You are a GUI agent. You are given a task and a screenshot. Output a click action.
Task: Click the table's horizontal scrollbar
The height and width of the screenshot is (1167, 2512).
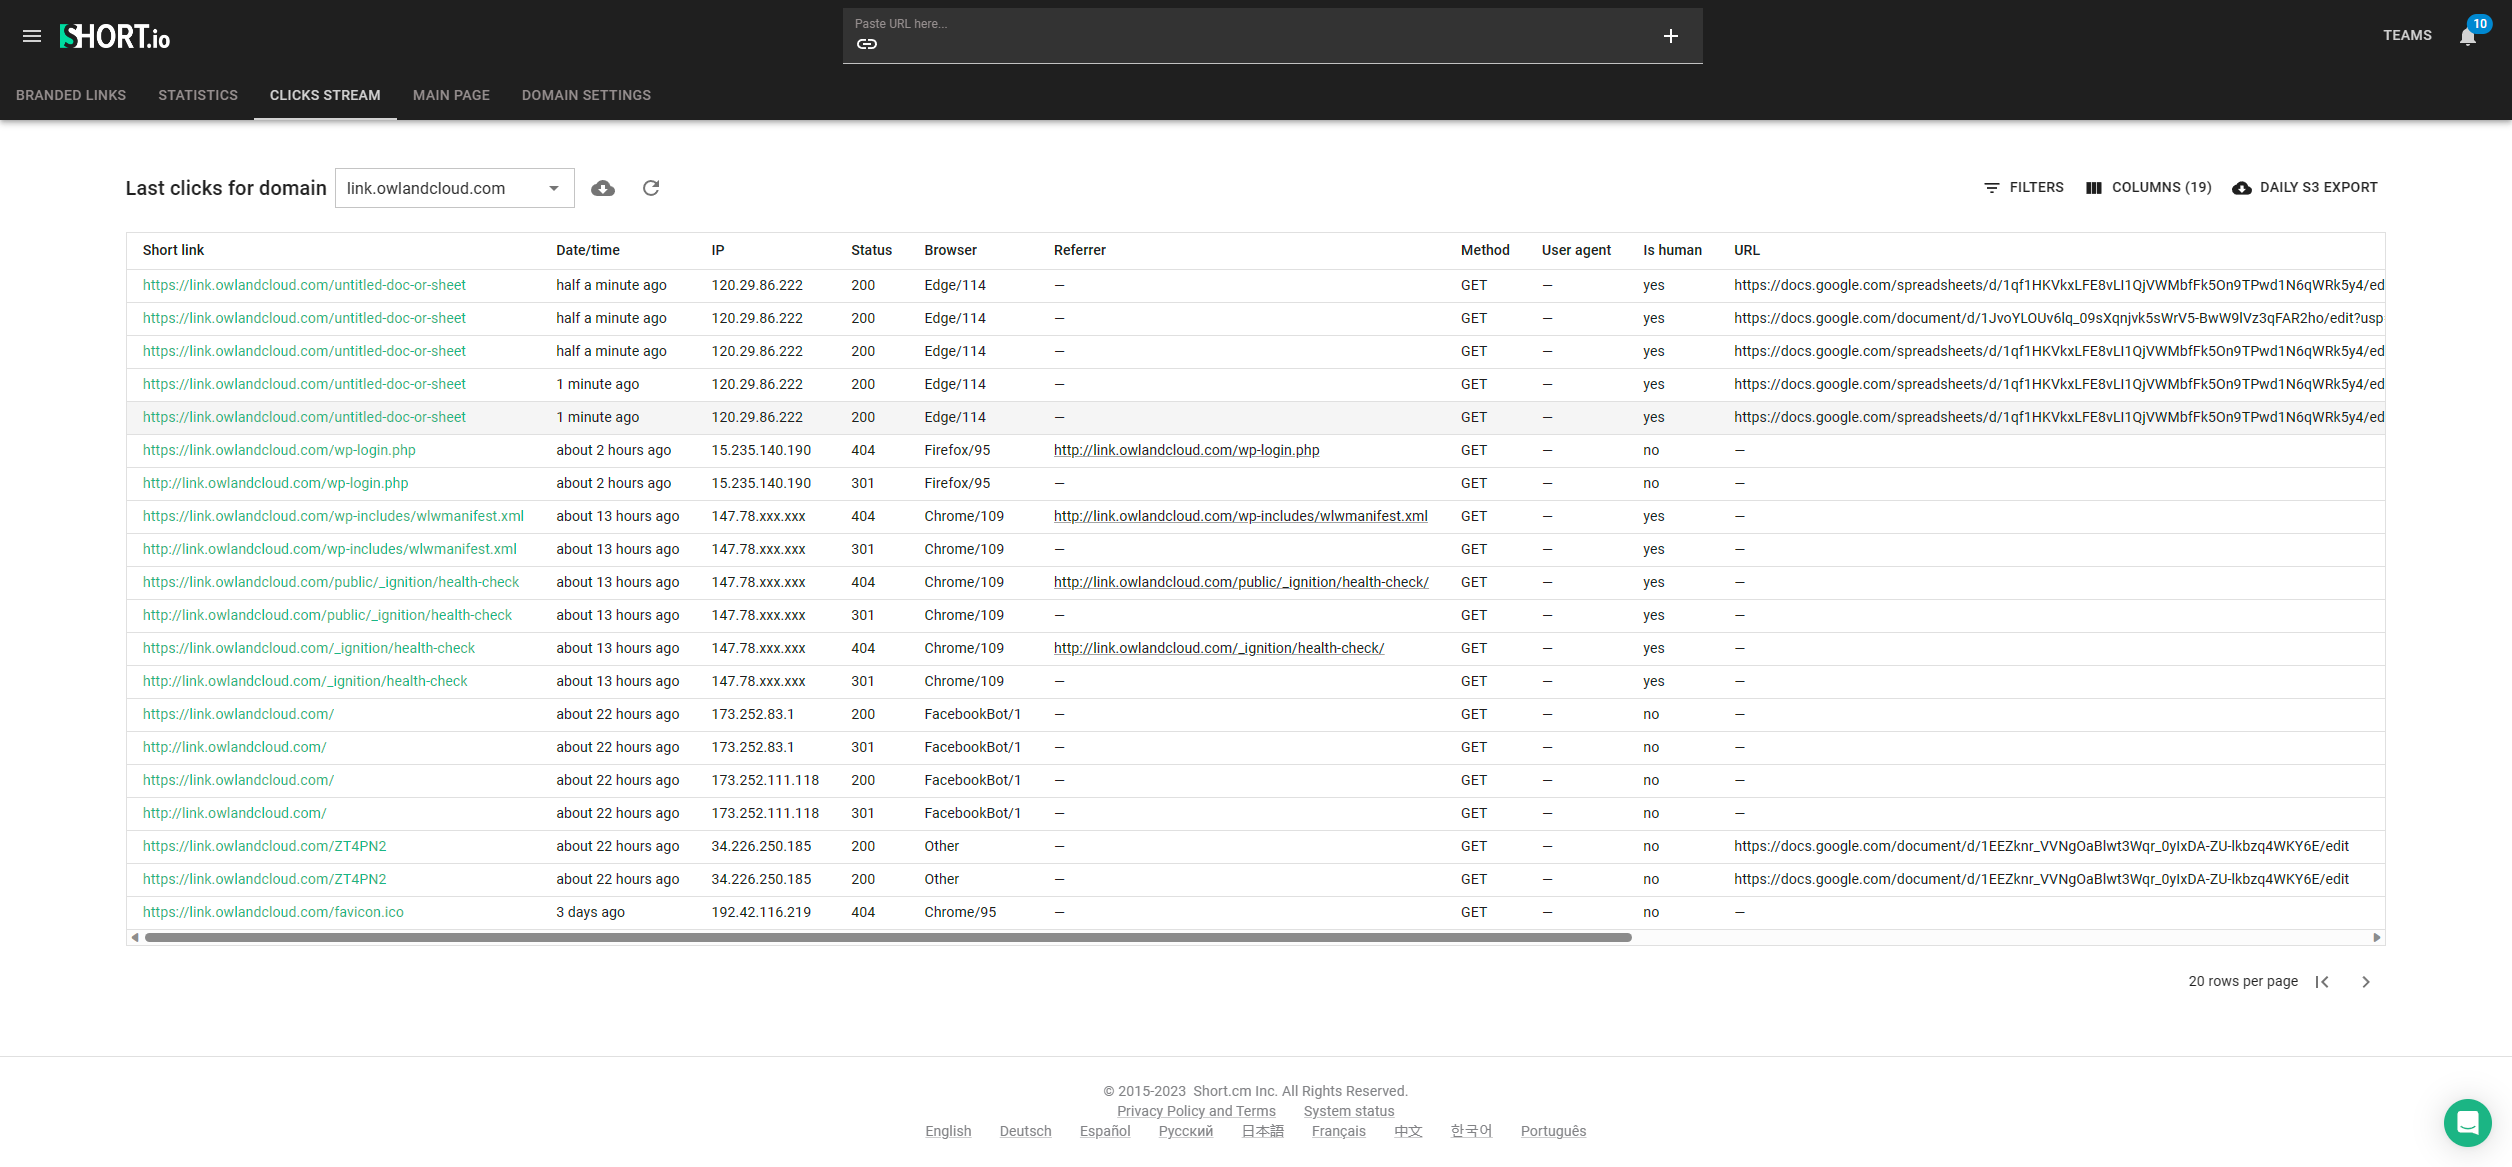[x=888, y=938]
